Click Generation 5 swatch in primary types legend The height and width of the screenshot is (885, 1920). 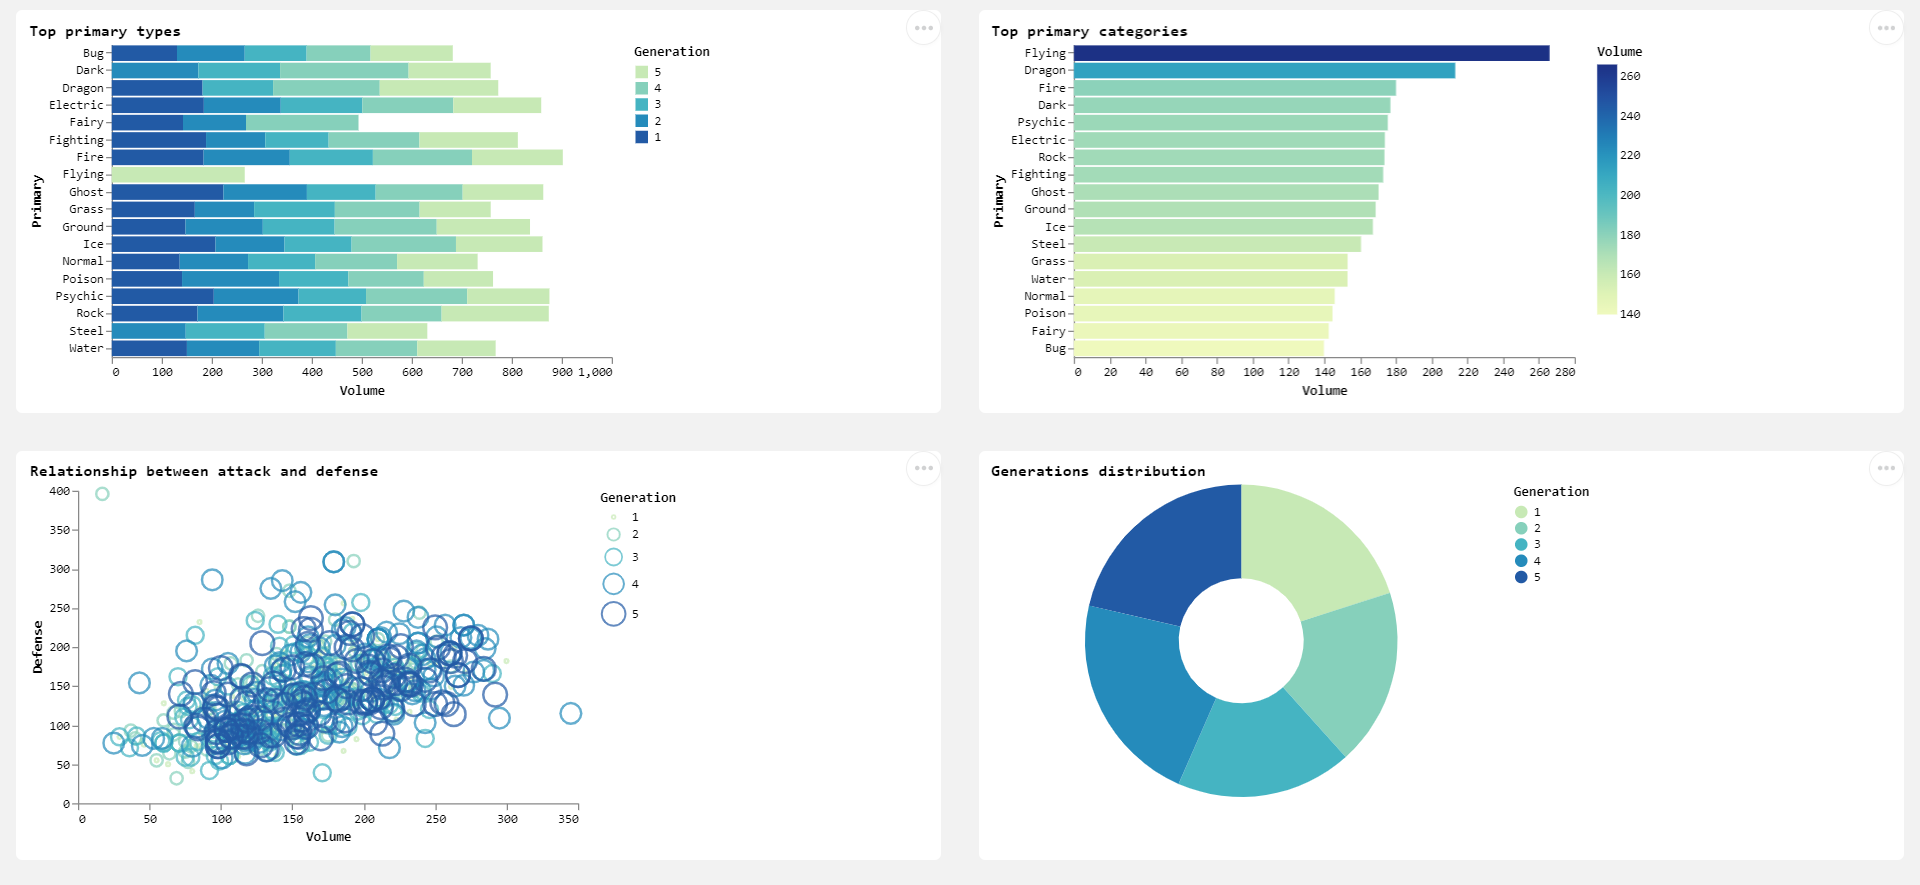tap(642, 72)
